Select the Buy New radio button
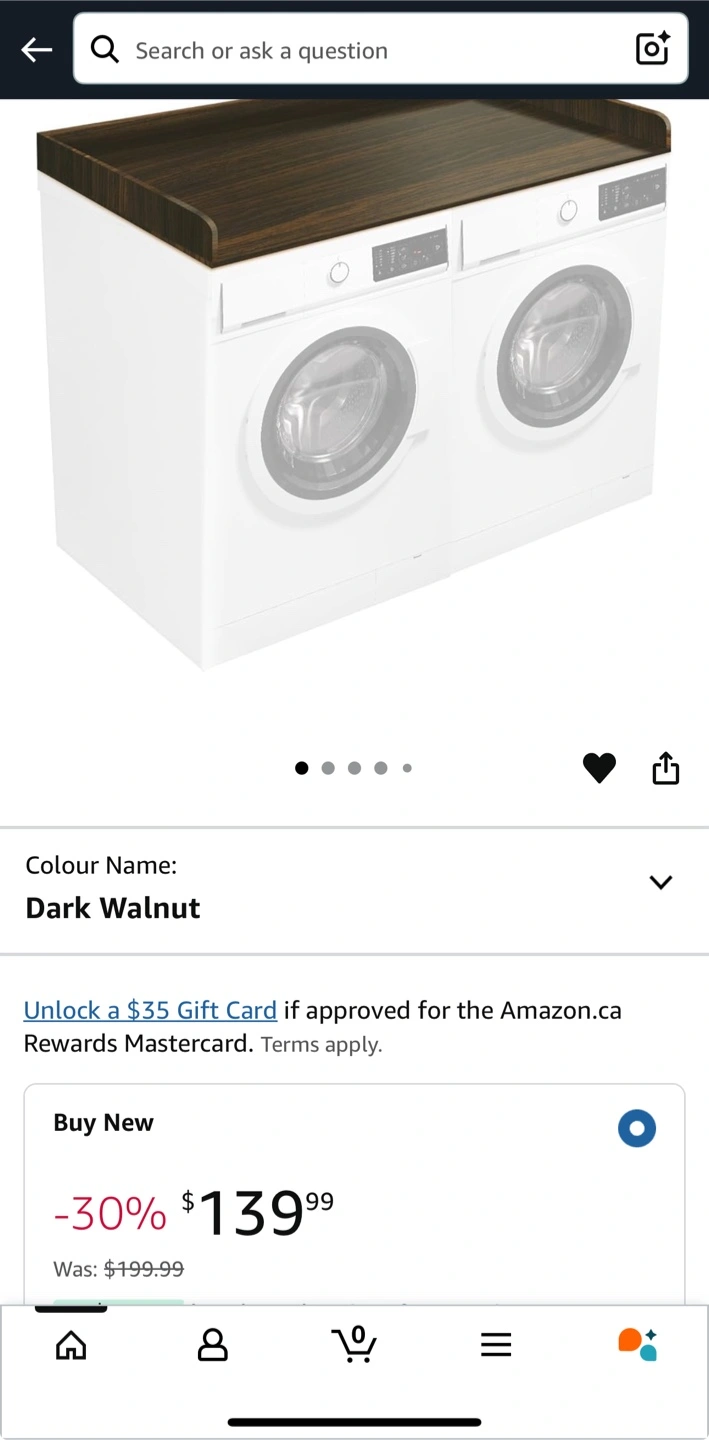 (637, 1129)
